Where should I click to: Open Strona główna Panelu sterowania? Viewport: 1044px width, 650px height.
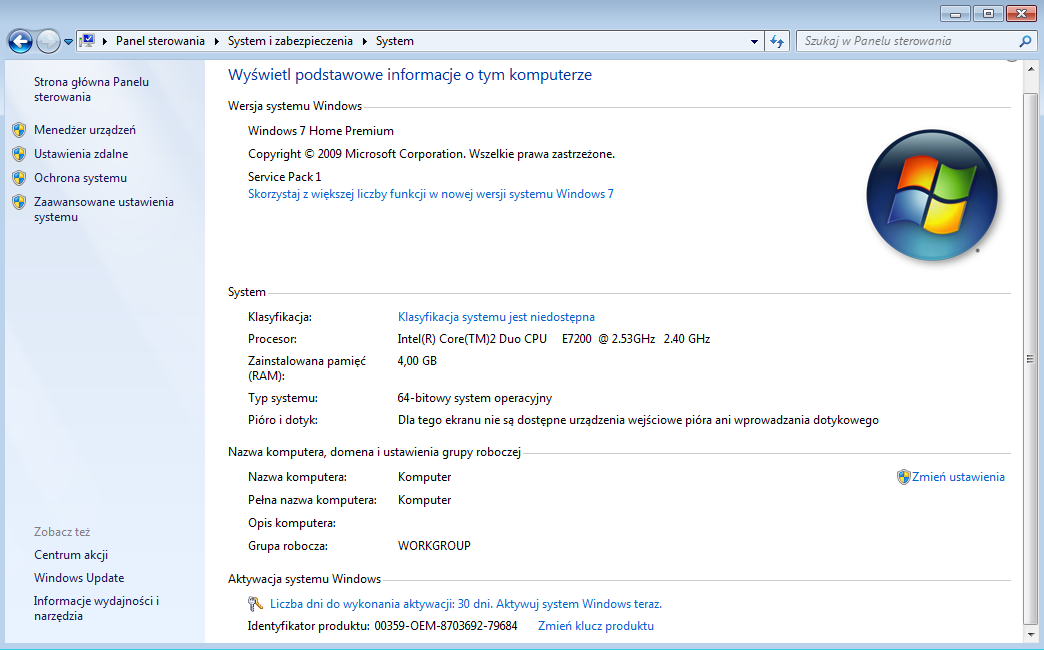(x=91, y=89)
